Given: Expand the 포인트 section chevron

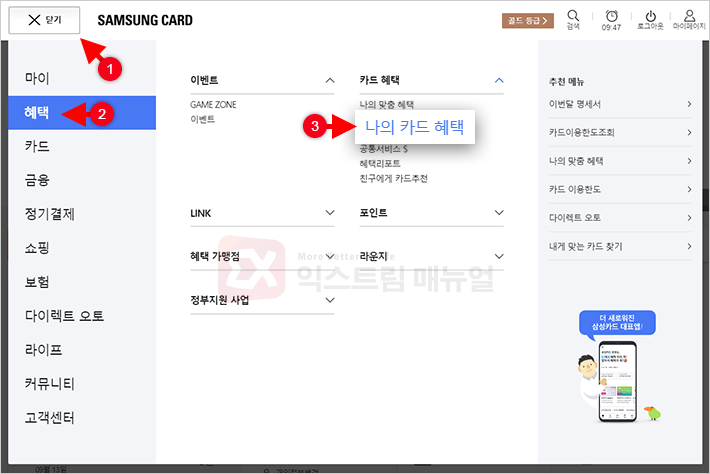Looking at the screenshot, I should (x=499, y=213).
